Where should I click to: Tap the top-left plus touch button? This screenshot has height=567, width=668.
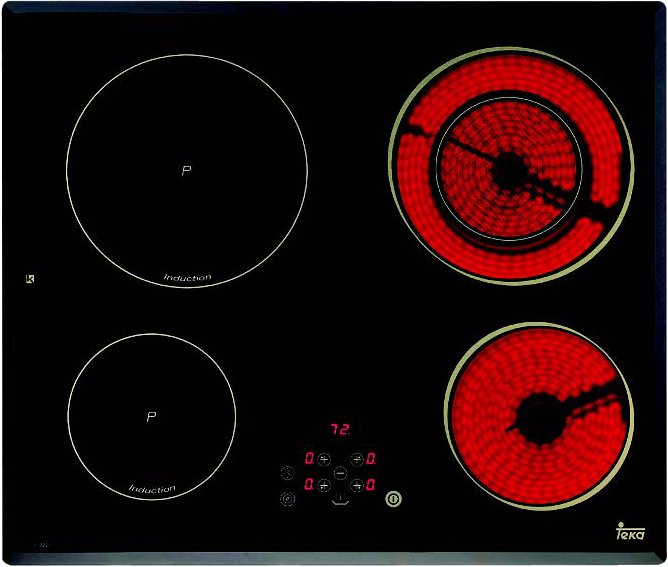[324, 459]
